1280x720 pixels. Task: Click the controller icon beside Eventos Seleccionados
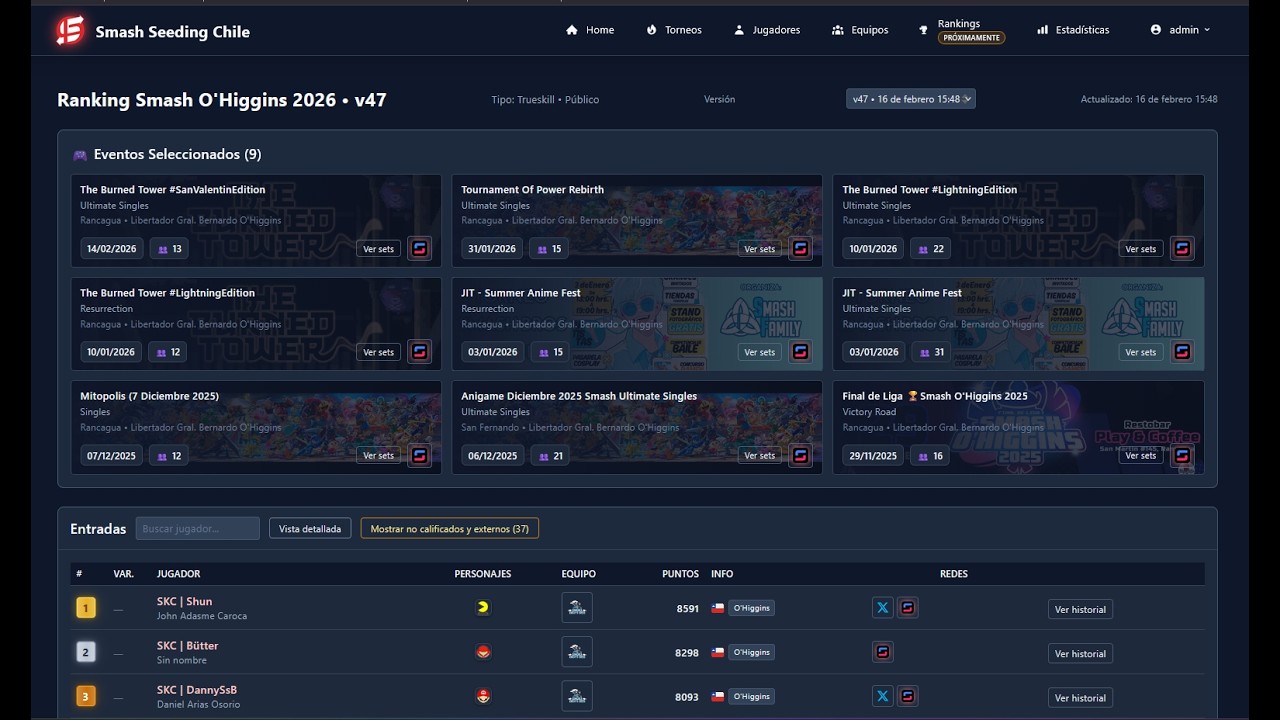click(x=80, y=155)
